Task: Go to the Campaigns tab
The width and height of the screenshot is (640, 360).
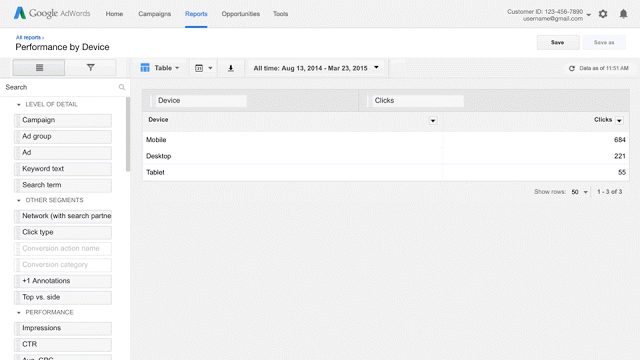Action: (x=155, y=14)
